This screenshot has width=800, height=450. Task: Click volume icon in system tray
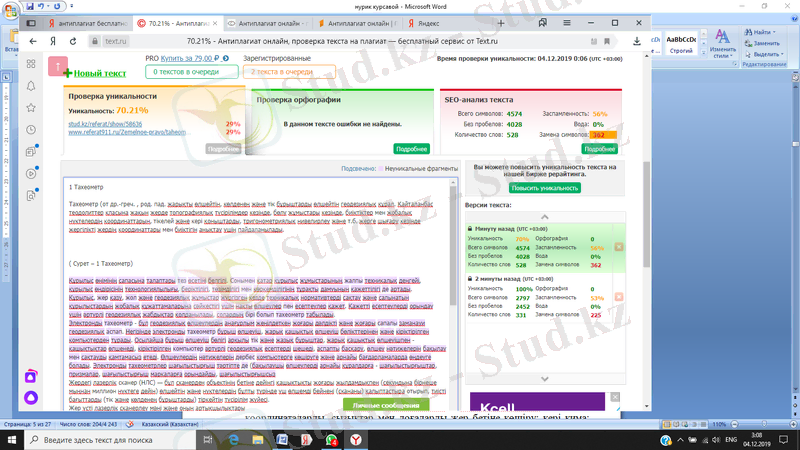[716, 440]
